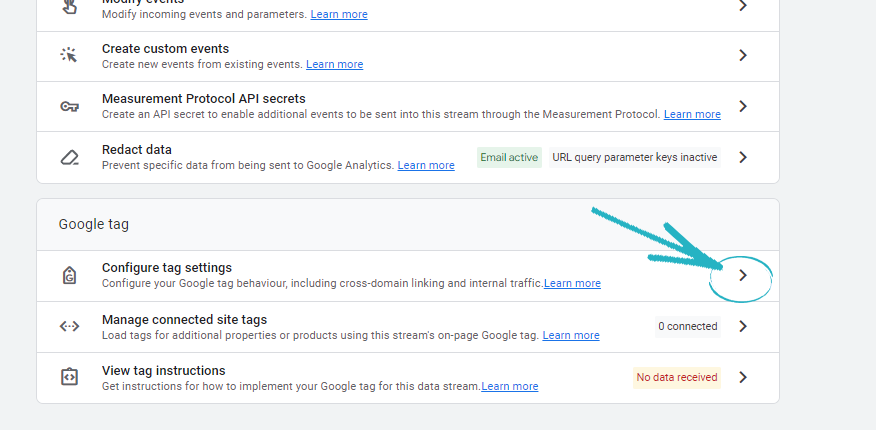Click Learn more for Measurement Protocol API secrets

point(692,114)
